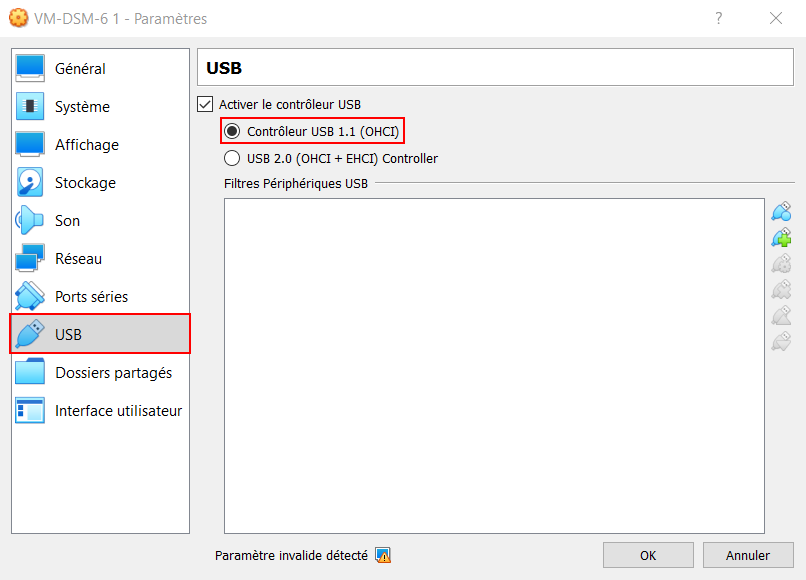Select Contrôleur USB 1.1 (OHCI) option
Screen dimensions: 806x580
pos(313,131)
